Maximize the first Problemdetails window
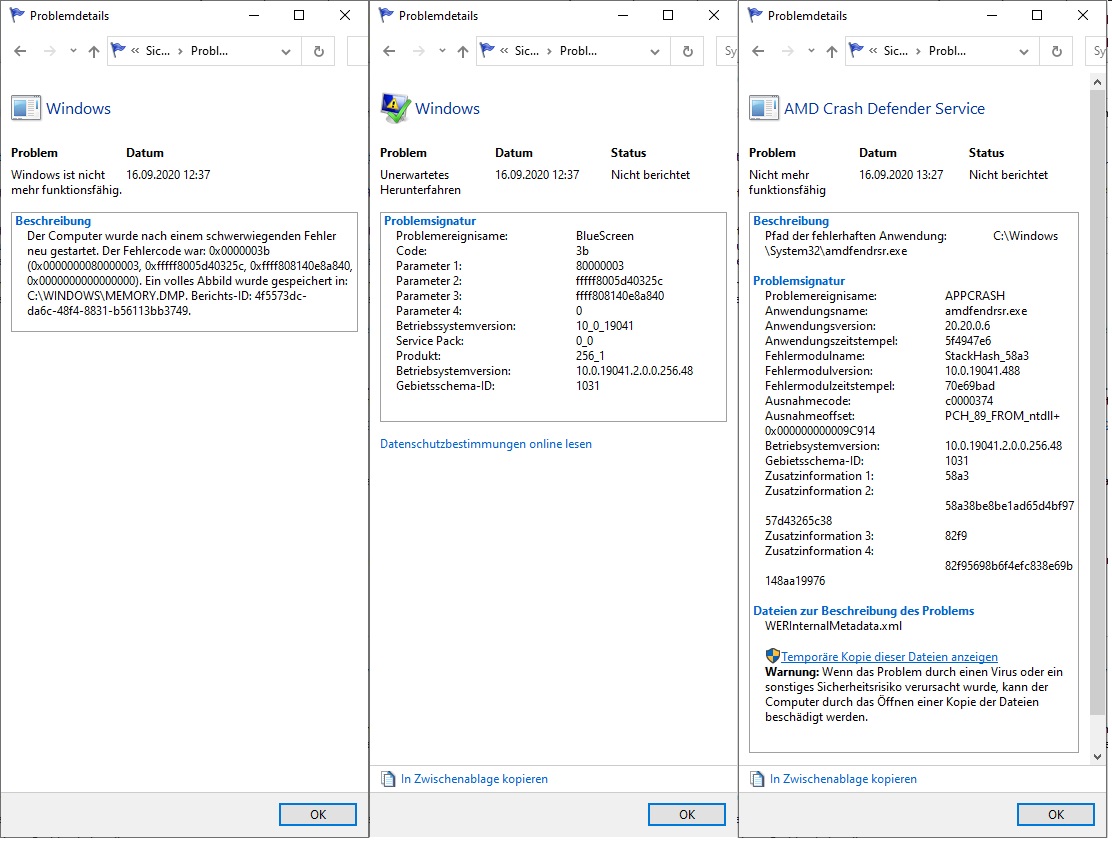The width and height of the screenshot is (1112, 842). point(299,15)
